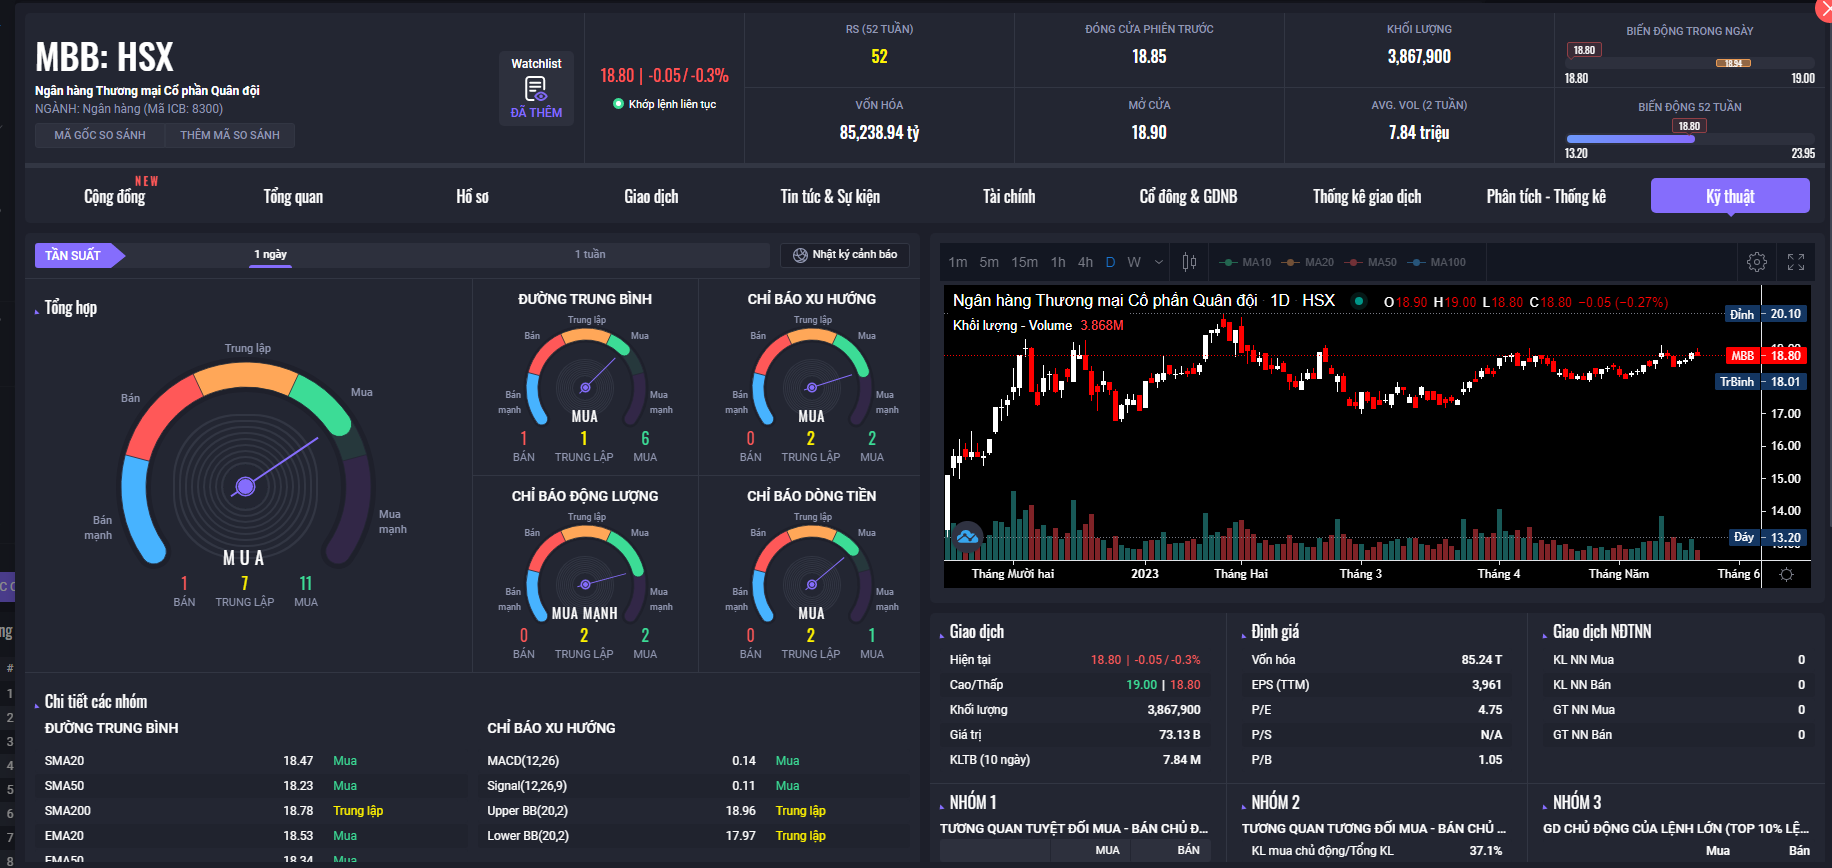The height and width of the screenshot is (868, 1832).
Task: Click the 52-week range slider bar
Action: click(1689, 140)
